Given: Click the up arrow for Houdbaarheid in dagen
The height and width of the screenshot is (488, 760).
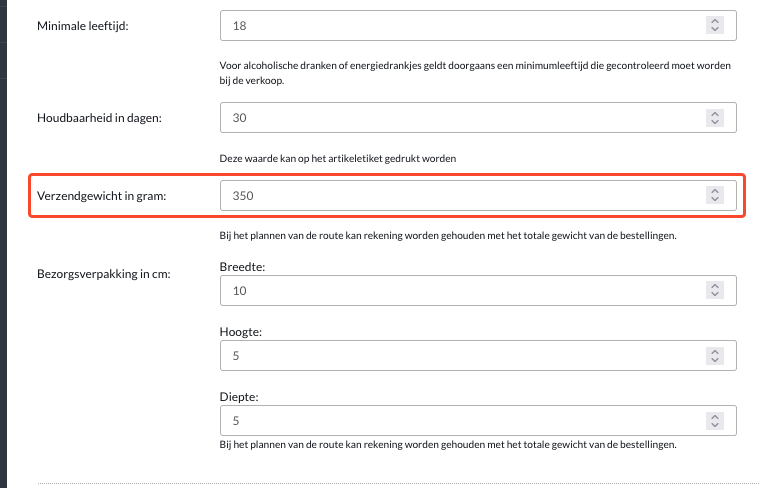Looking at the screenshot, I should click(x=715, y=113).
